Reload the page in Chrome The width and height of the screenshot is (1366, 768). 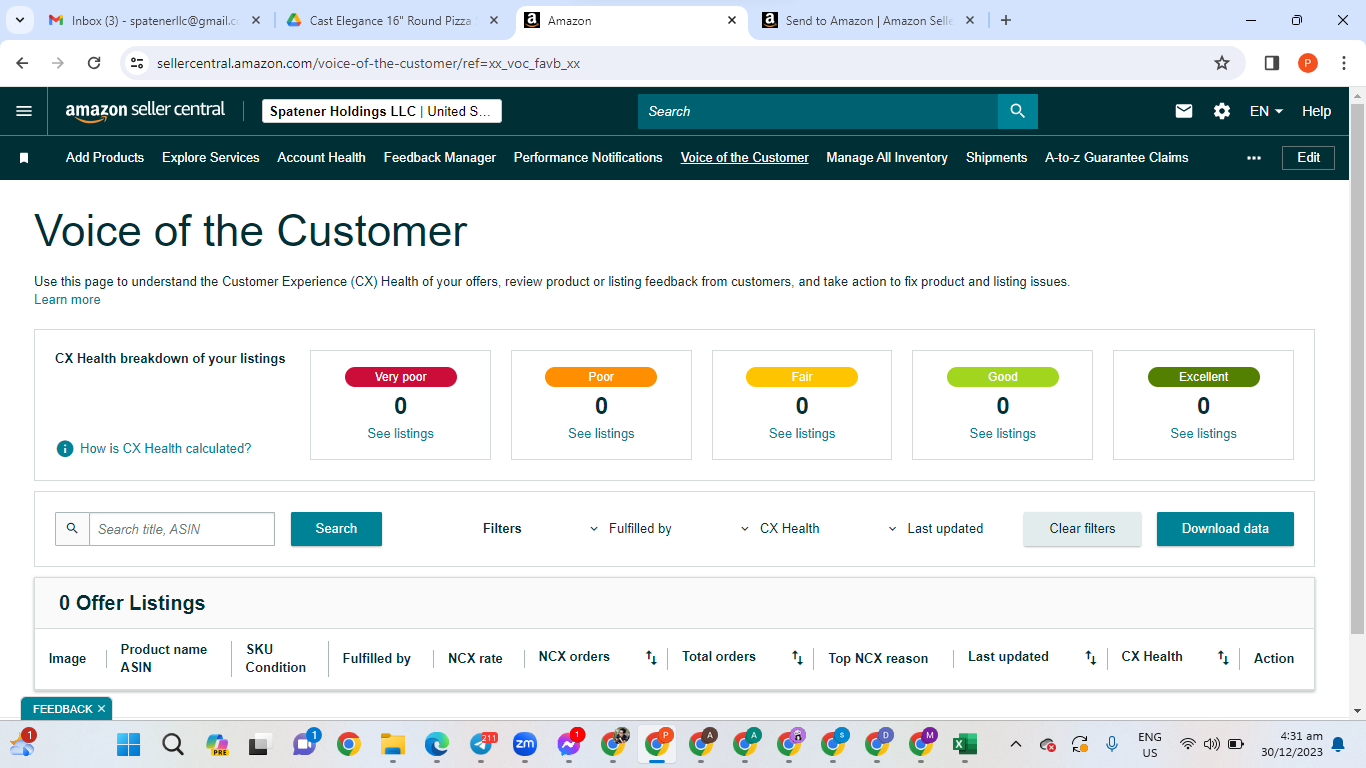(94, 63)
